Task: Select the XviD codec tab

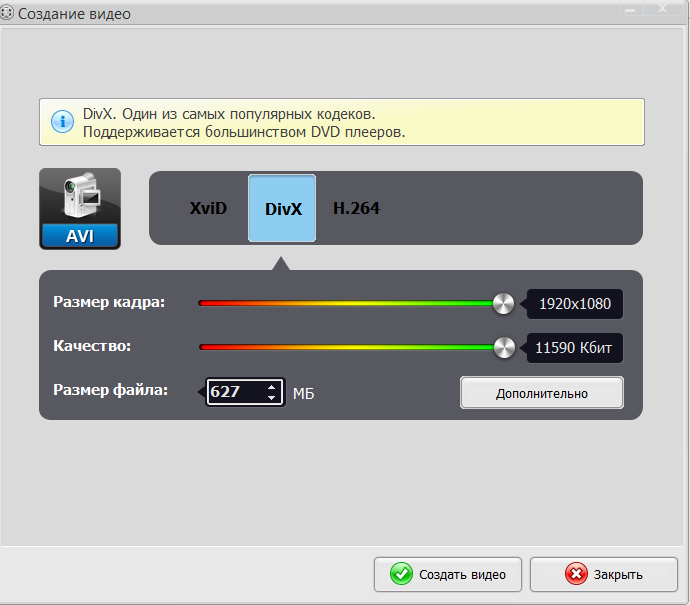Action: (x=209, y=209)
